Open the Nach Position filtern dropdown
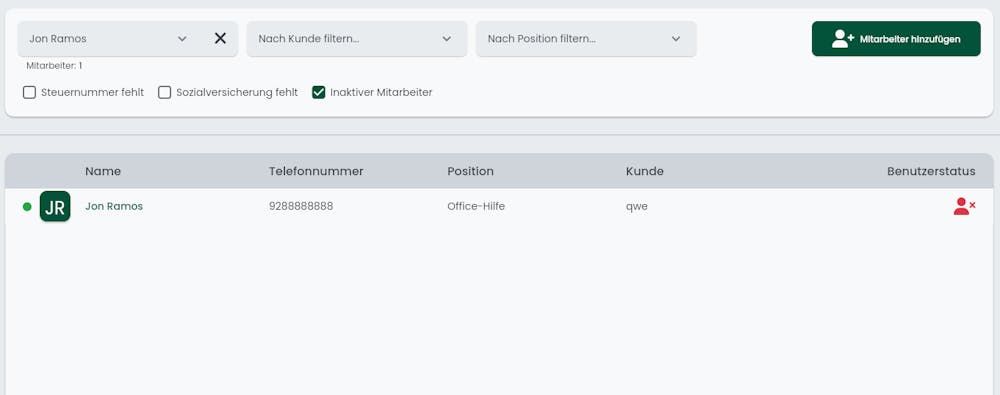Screen dimensions: 1000x395 pos(586,39)
